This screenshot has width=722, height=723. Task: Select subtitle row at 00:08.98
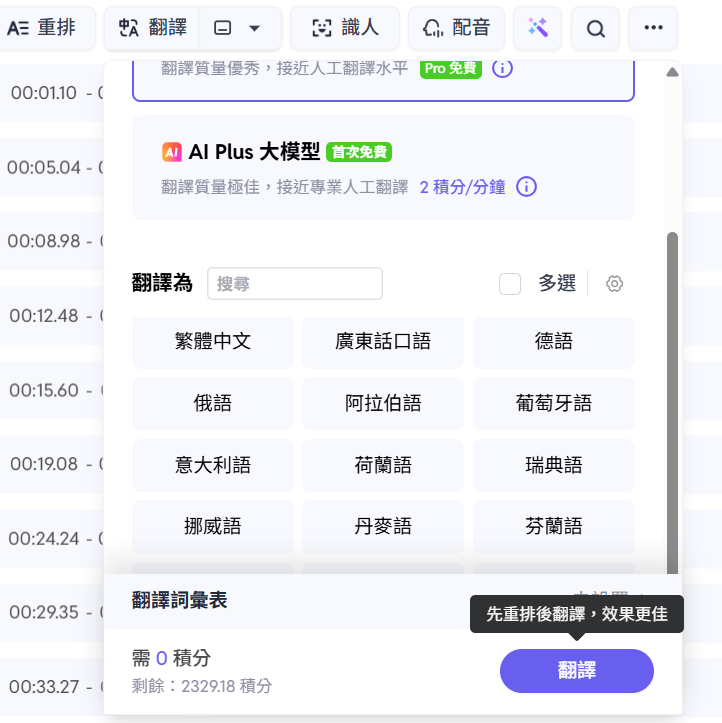click(52, 241)
